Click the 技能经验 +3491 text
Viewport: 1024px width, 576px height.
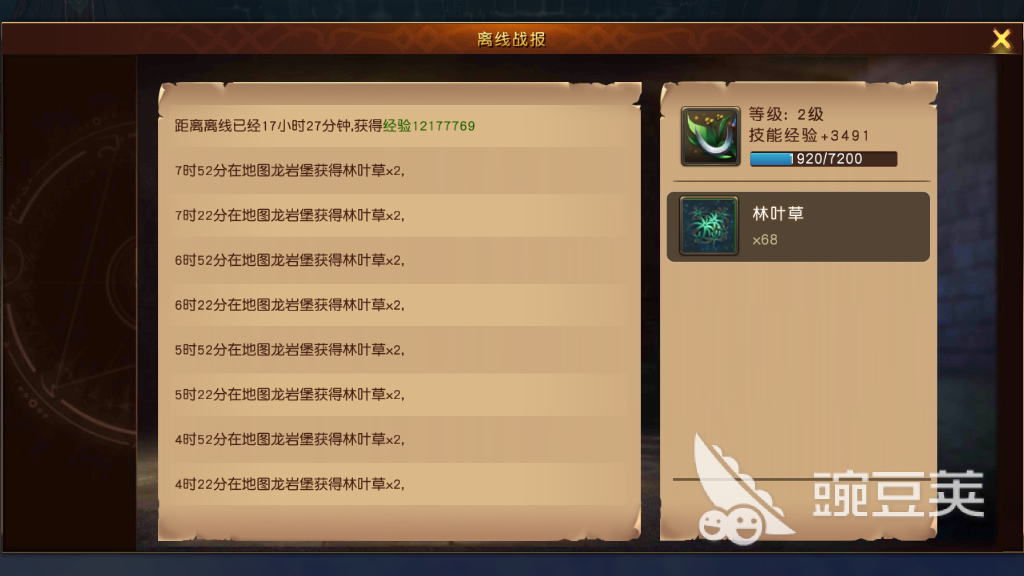809,135
